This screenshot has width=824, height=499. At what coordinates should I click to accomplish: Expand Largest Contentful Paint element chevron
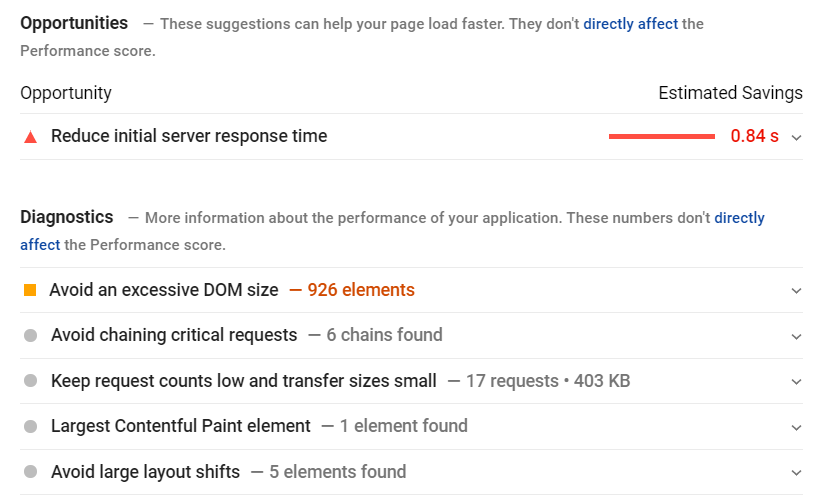pyautogui.click(x=796, y=427)
